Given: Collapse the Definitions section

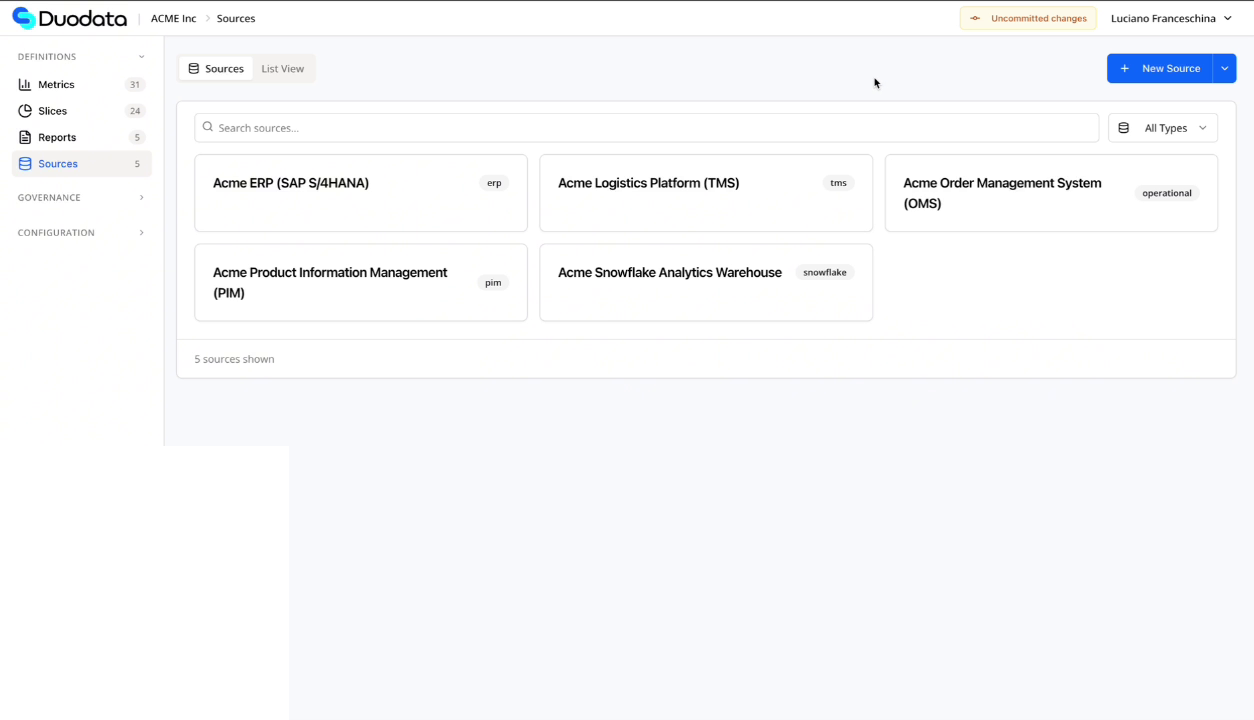Looking at the screenshot, I should tap(141, 57).
